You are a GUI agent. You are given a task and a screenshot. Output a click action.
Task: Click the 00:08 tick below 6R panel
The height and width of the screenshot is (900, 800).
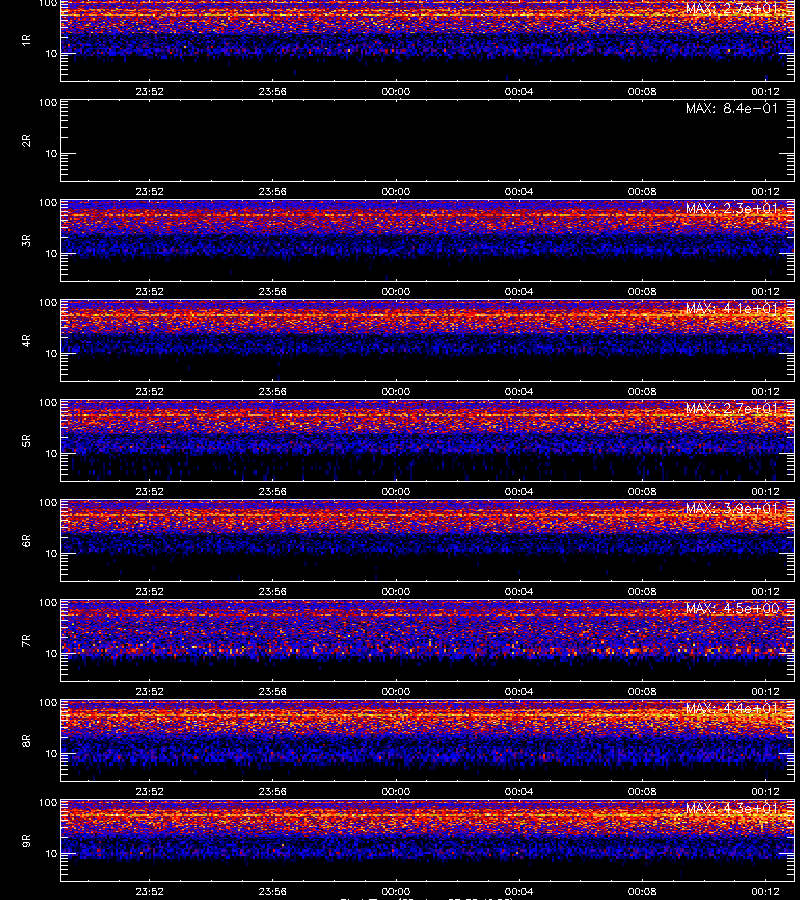pos(642,591)
